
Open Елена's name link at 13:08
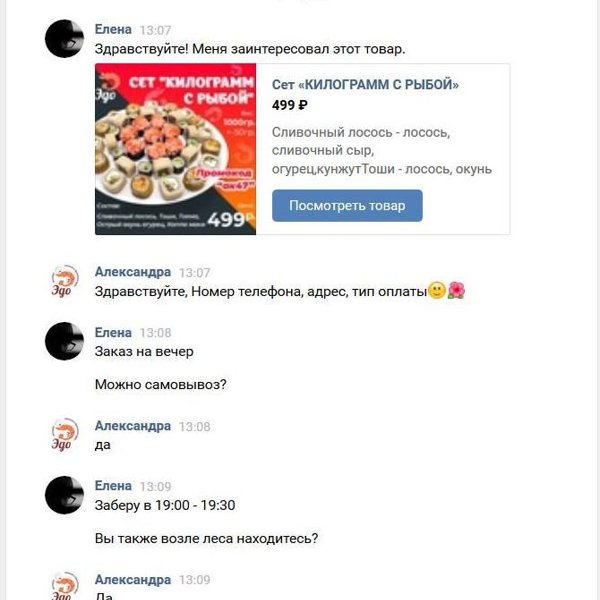pos(113,333)
